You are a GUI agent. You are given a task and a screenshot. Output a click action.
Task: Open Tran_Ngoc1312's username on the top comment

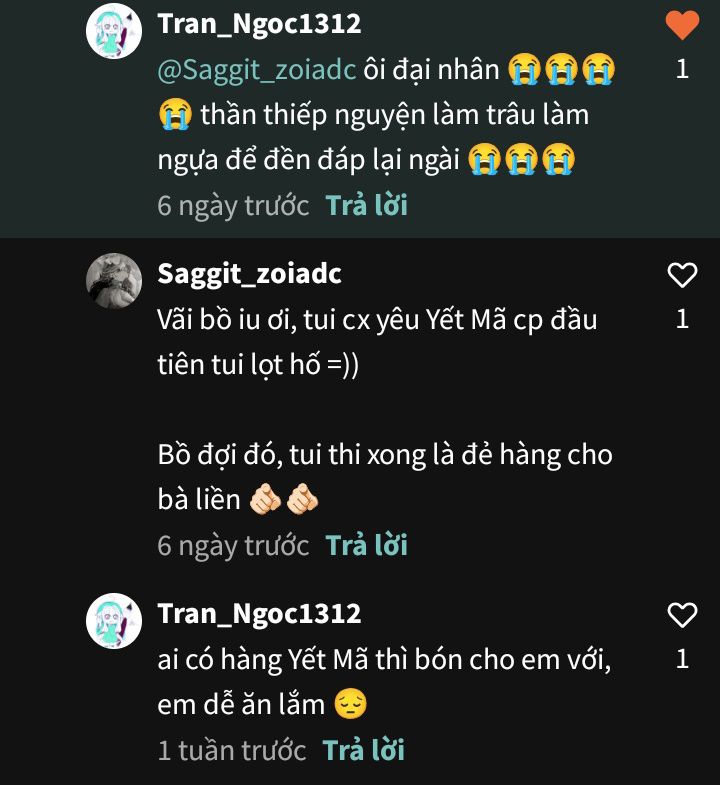[260, 24]
